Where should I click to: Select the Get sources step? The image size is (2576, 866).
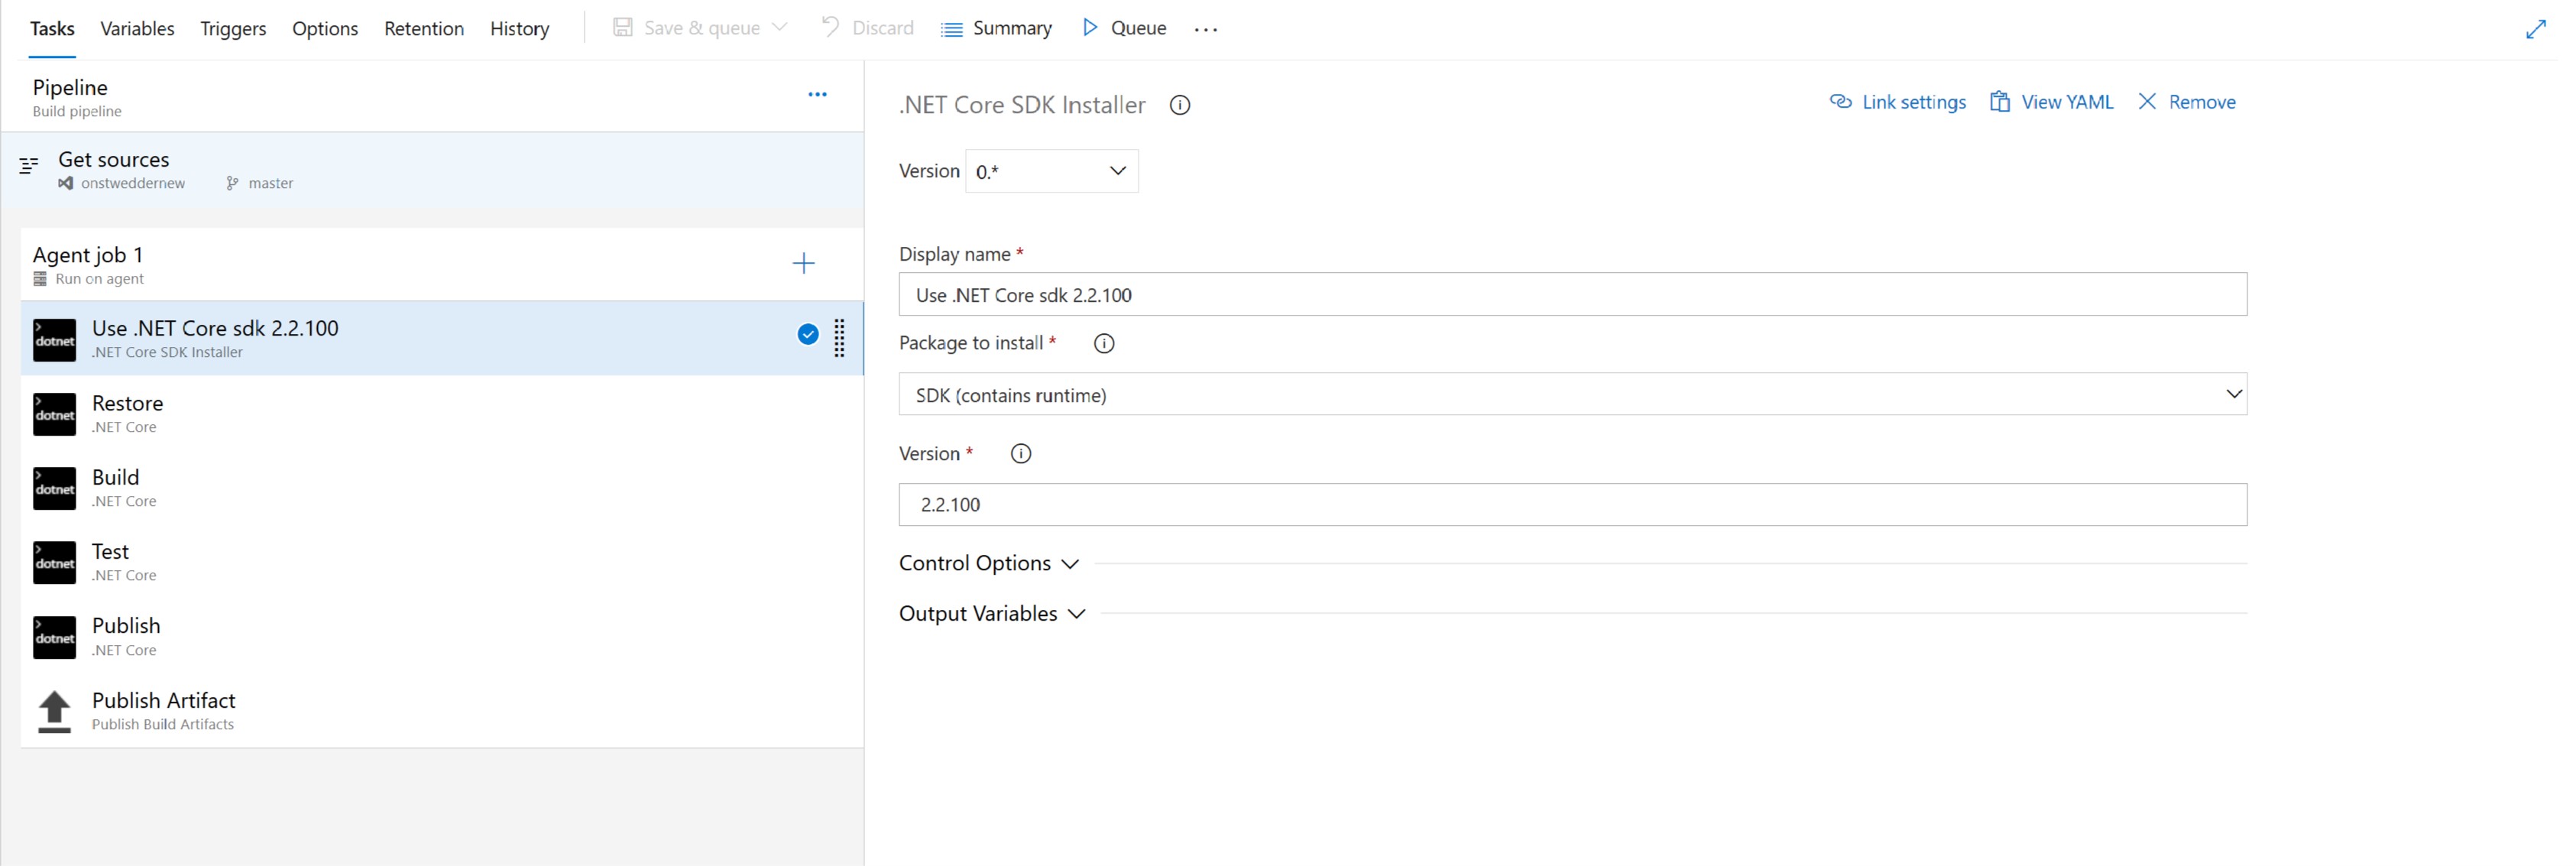click(x=432, y=169)
